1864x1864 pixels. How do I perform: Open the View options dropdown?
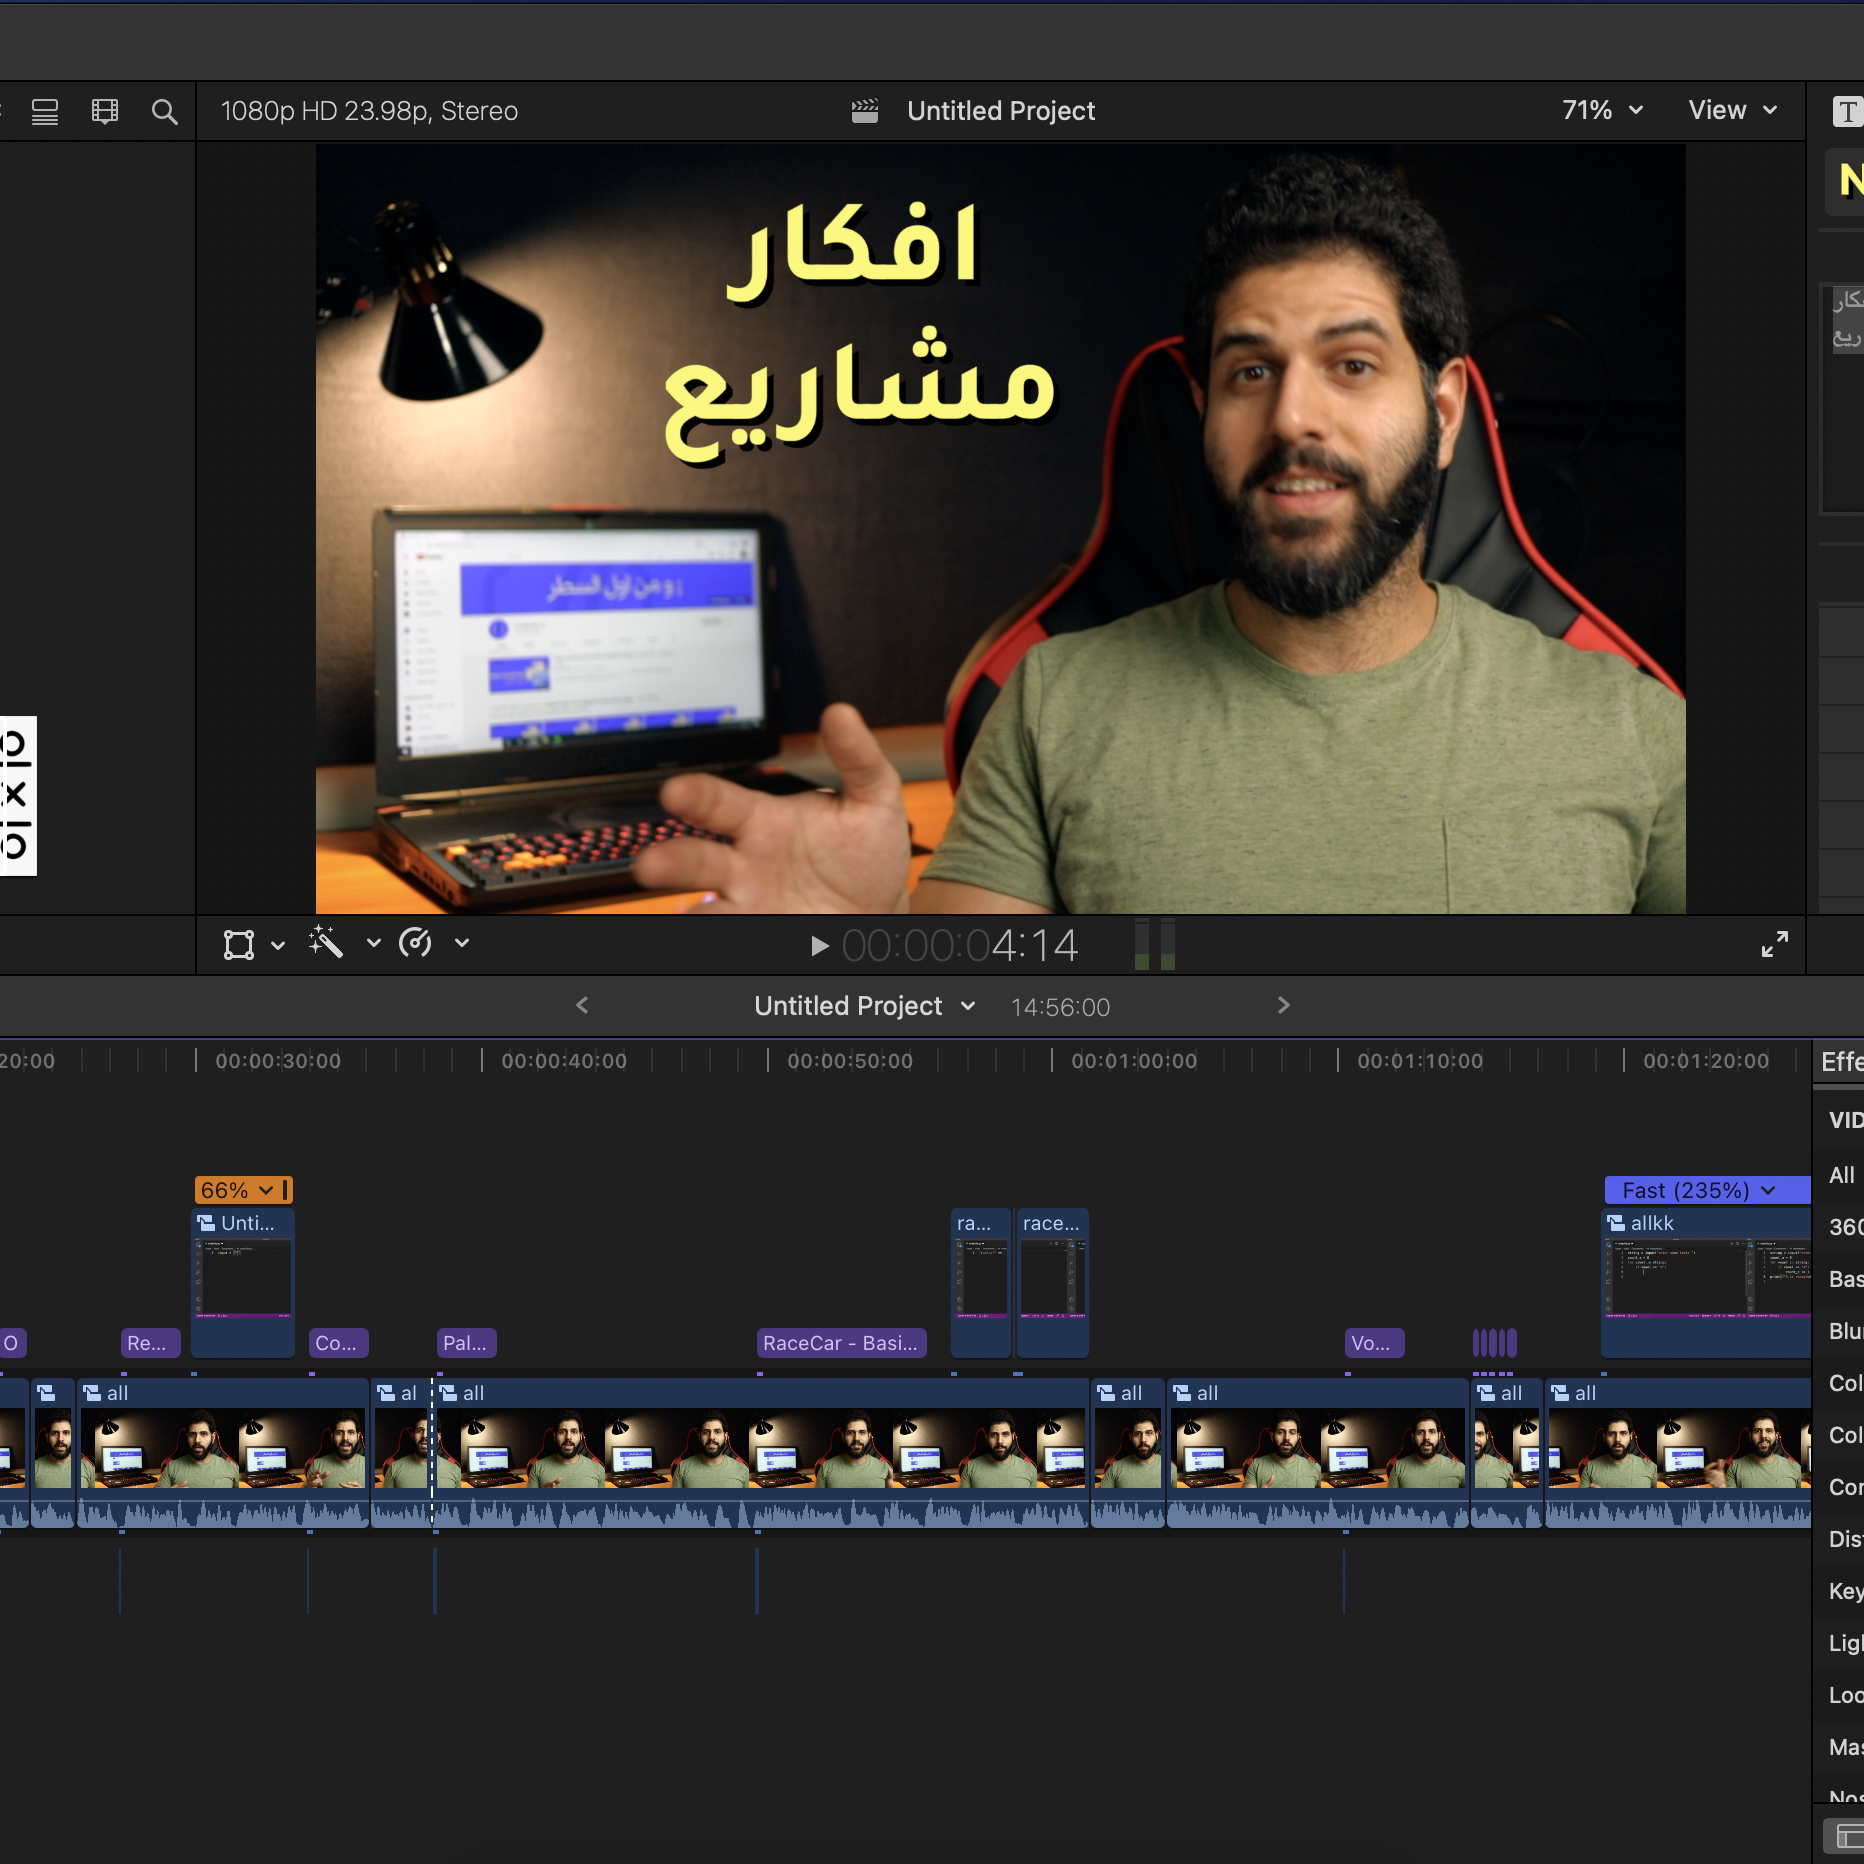click(1732, 110)
